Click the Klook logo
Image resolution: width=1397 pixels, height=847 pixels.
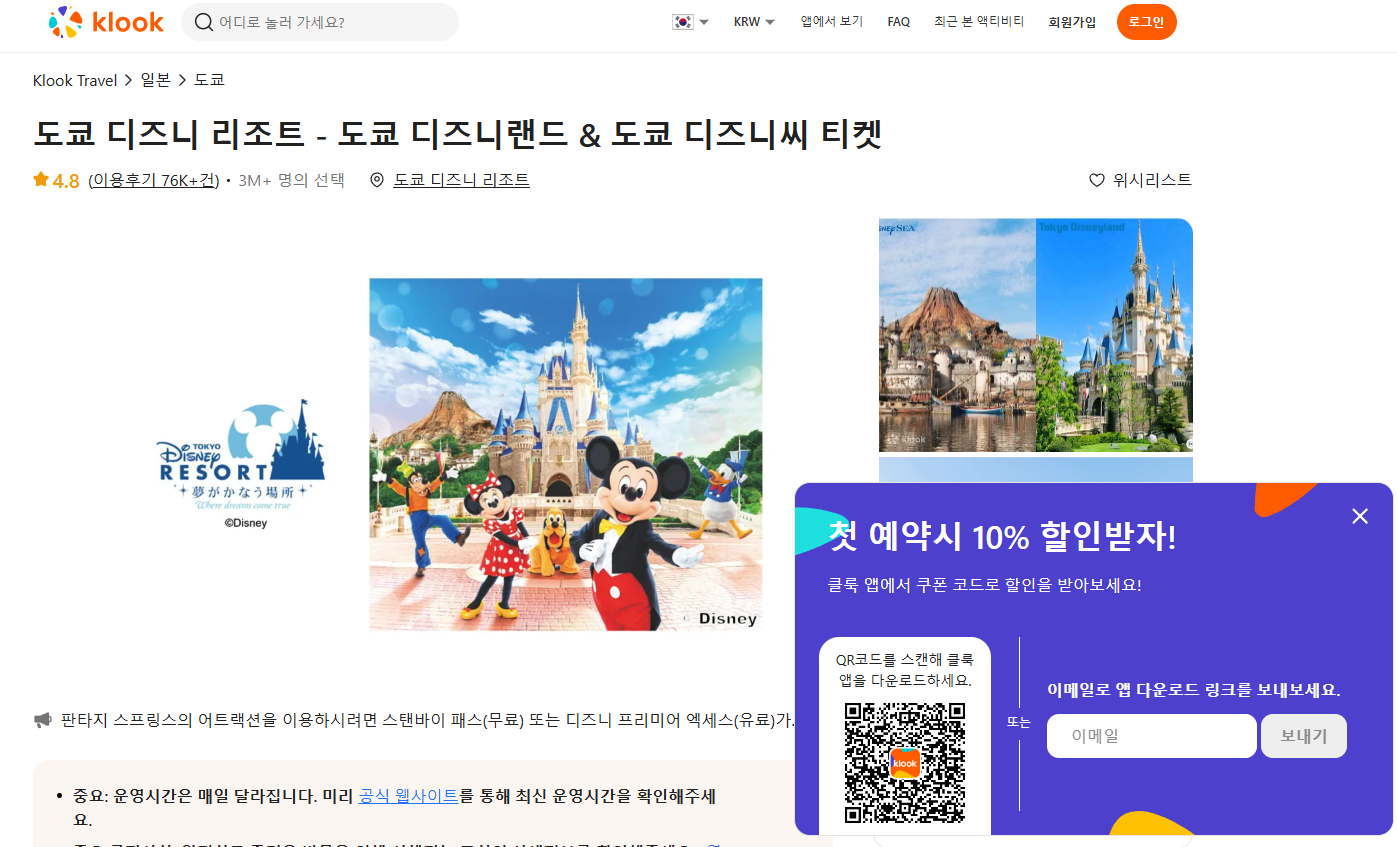pyautogui.click(x=107, y=22)
